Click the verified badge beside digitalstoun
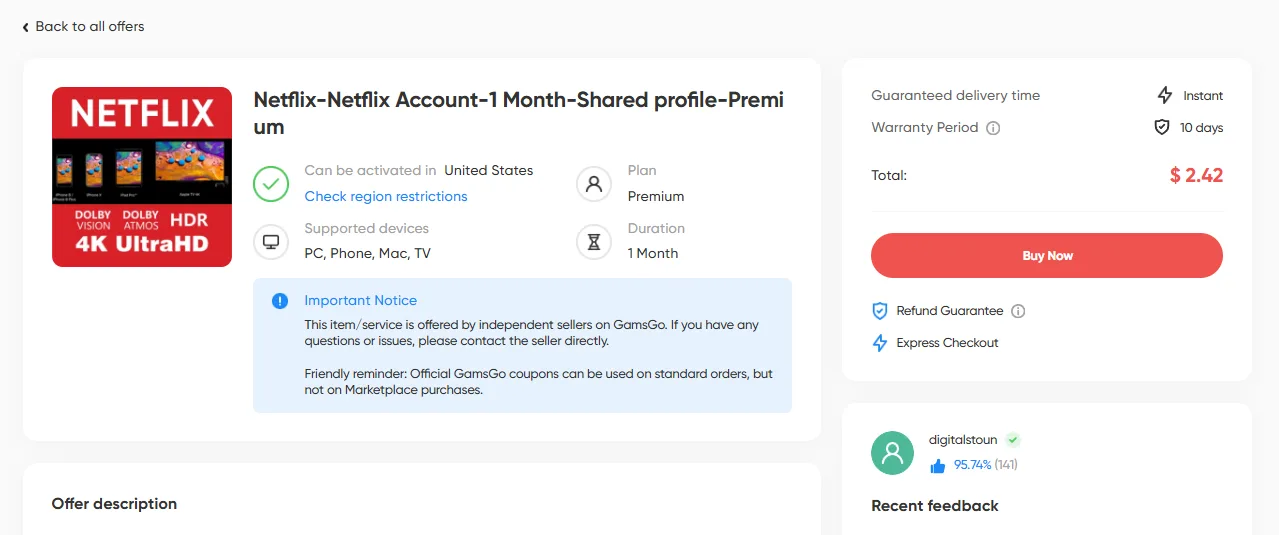The image size is (1279, 535). pyautogui.click(x=1013, y=440)
